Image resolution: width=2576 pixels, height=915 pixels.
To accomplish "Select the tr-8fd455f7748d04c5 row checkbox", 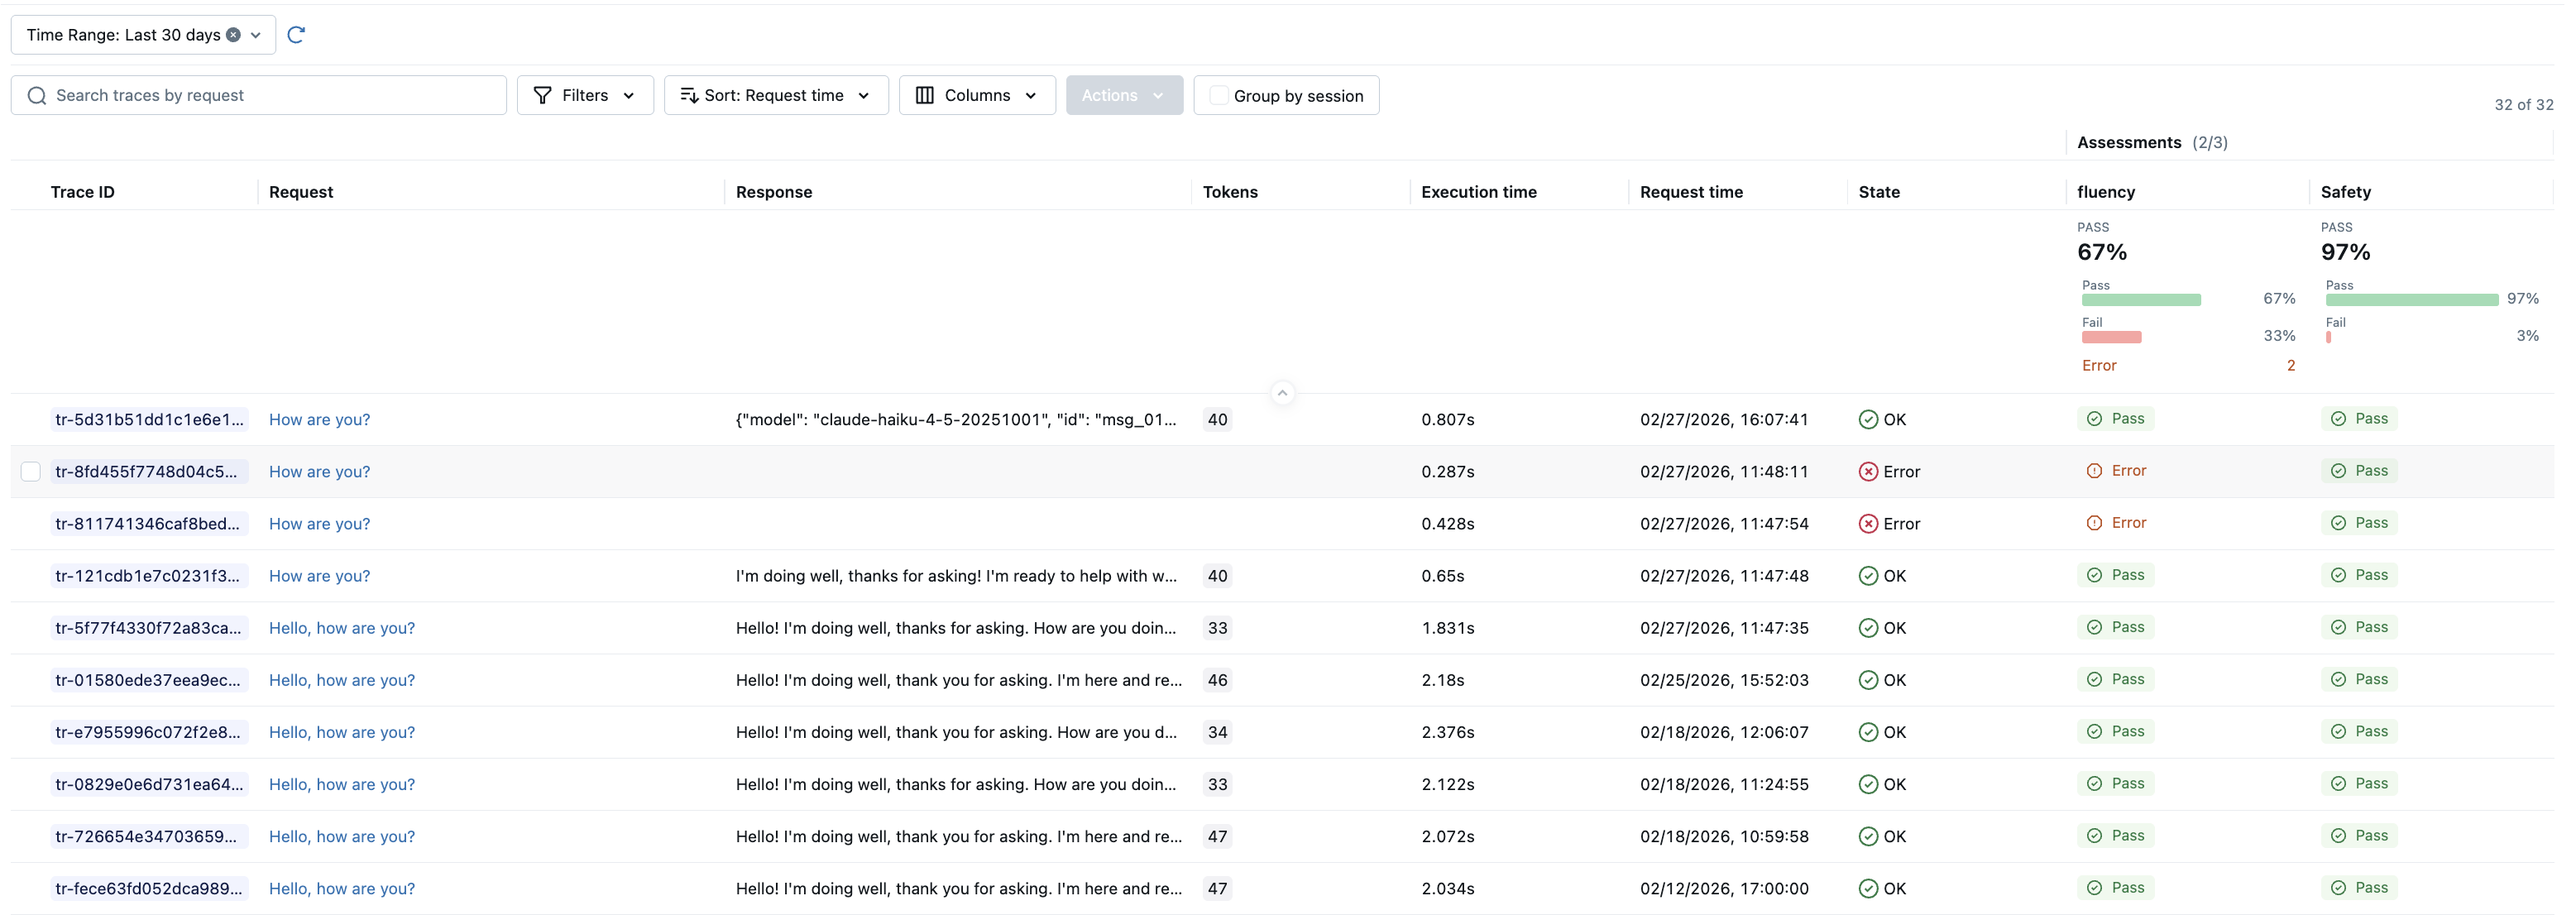I will coord(31,472).
